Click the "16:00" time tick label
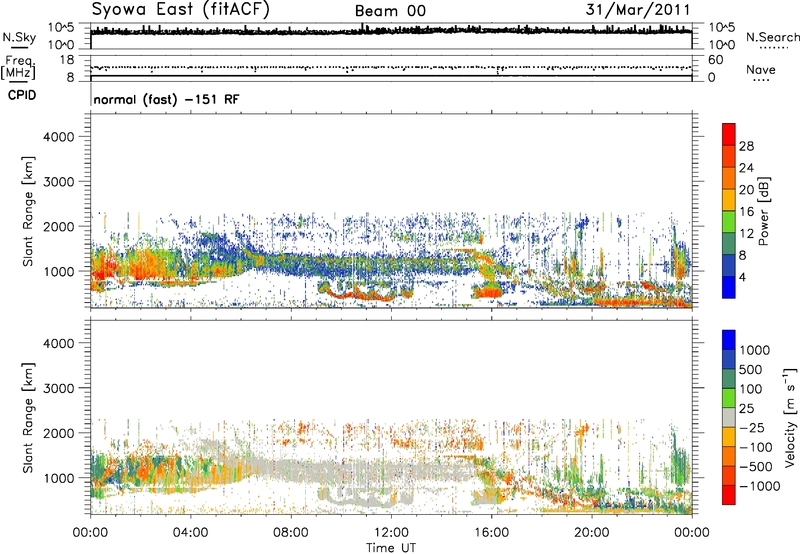Screen dimensions: 800x554 click(491, 533)
